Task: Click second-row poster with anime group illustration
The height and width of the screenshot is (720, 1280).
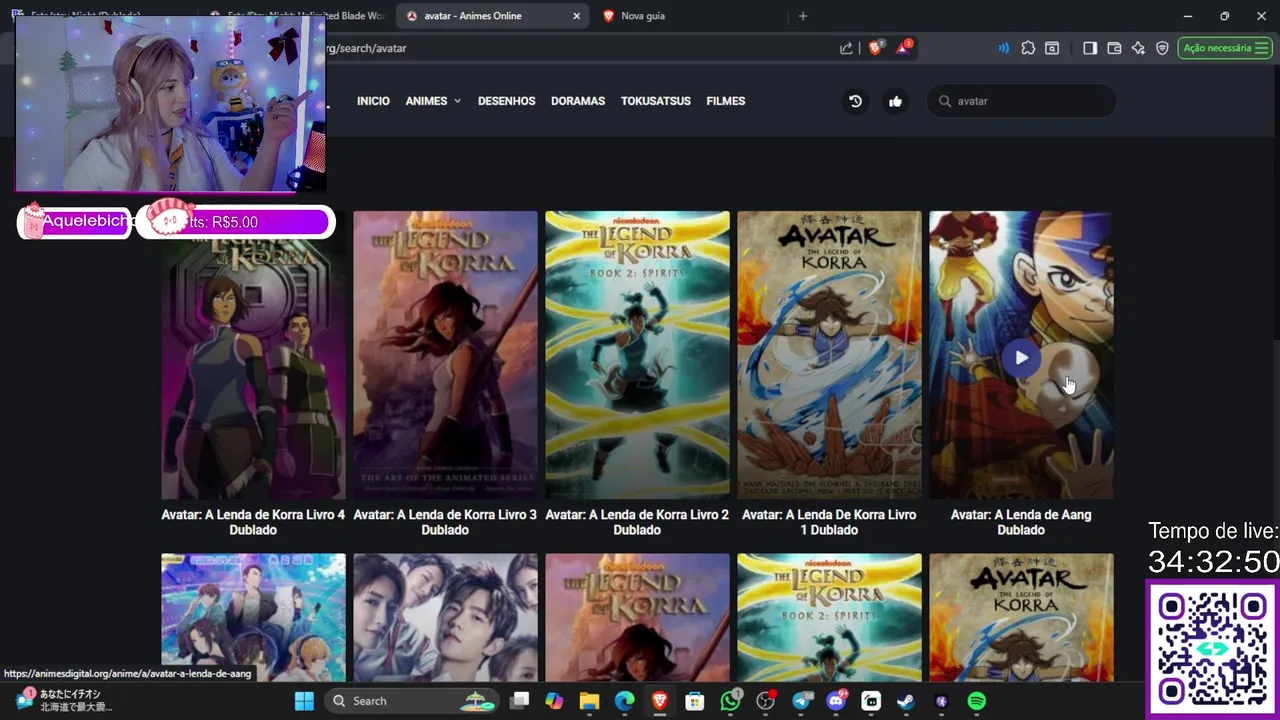Action: click(253, 617)
